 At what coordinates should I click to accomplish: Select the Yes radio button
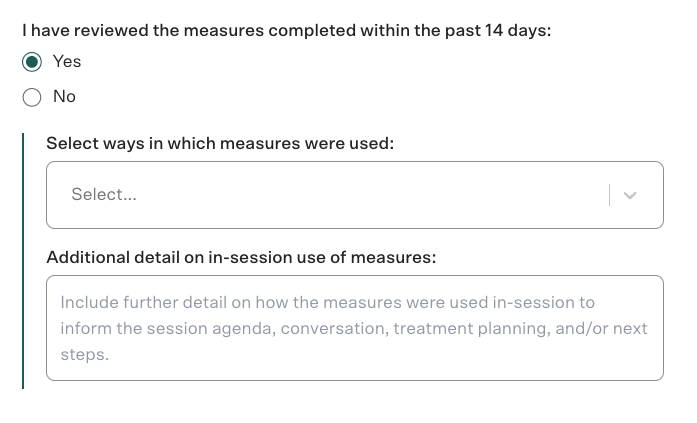(x=32, y=62)
